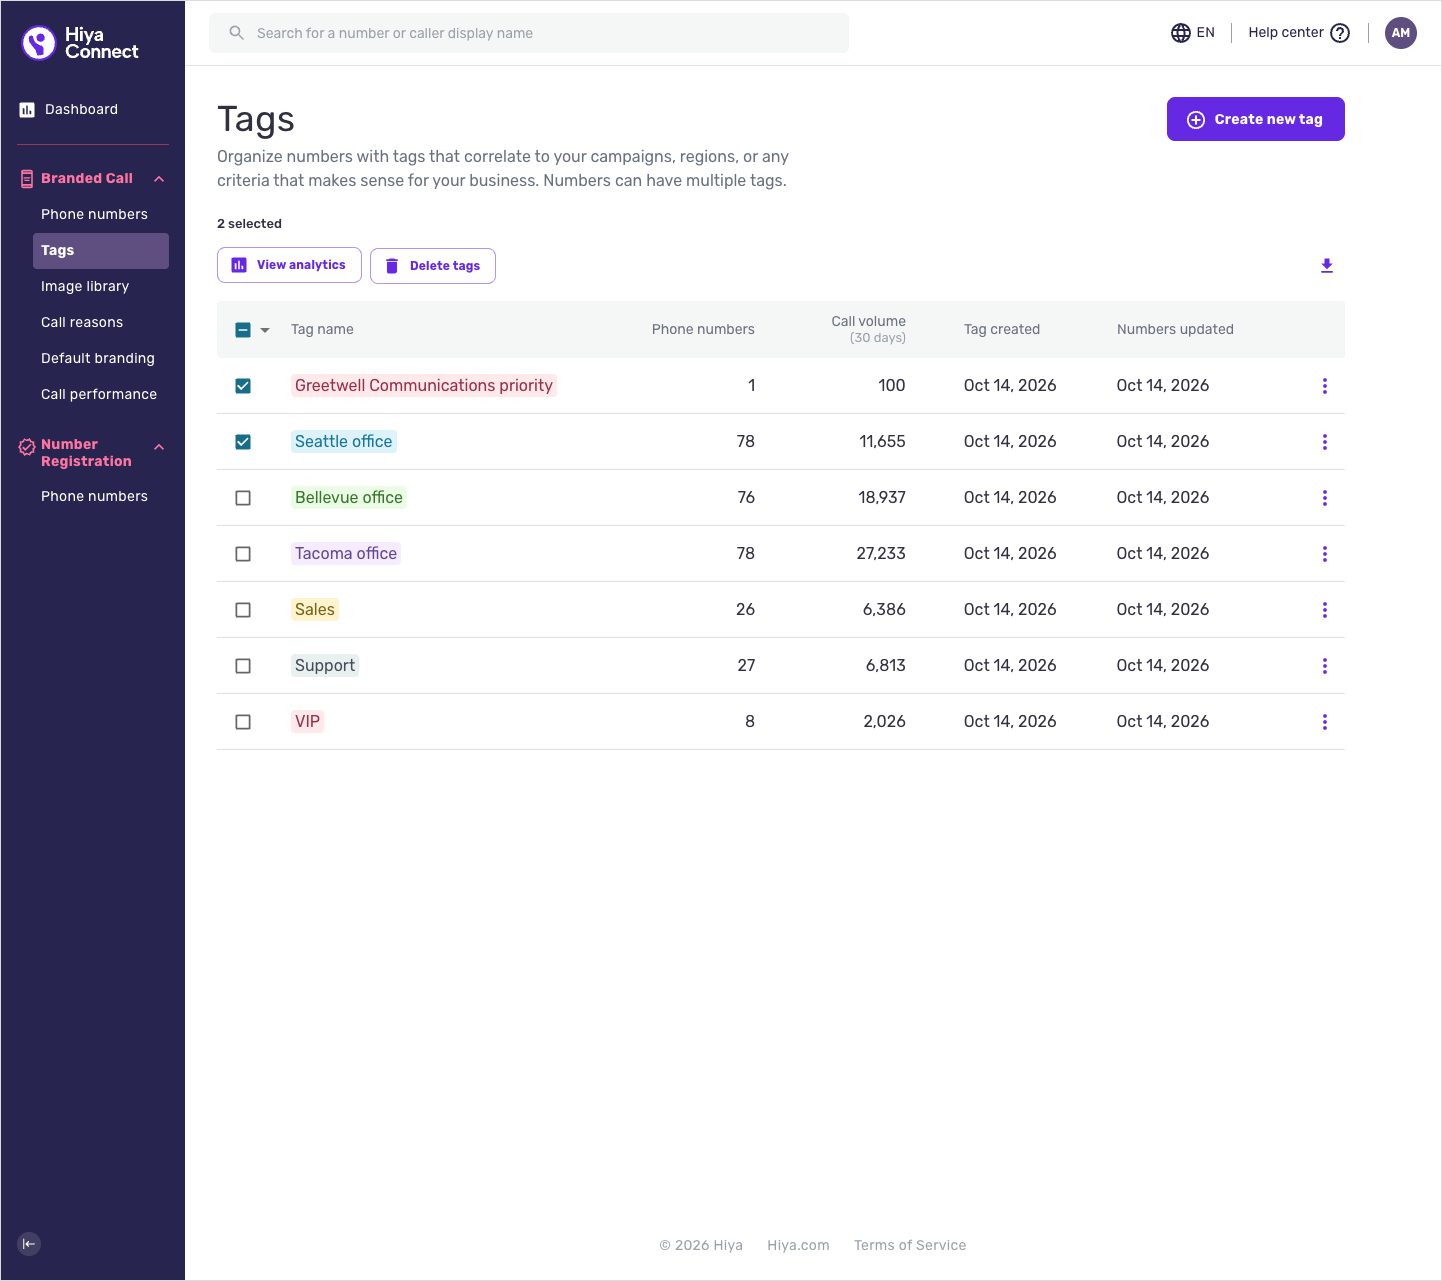Image resolution: width=1442 pixels, height=1281 pixels.
Task: Click the Number Registration badge icon
Action: [27, 448]
